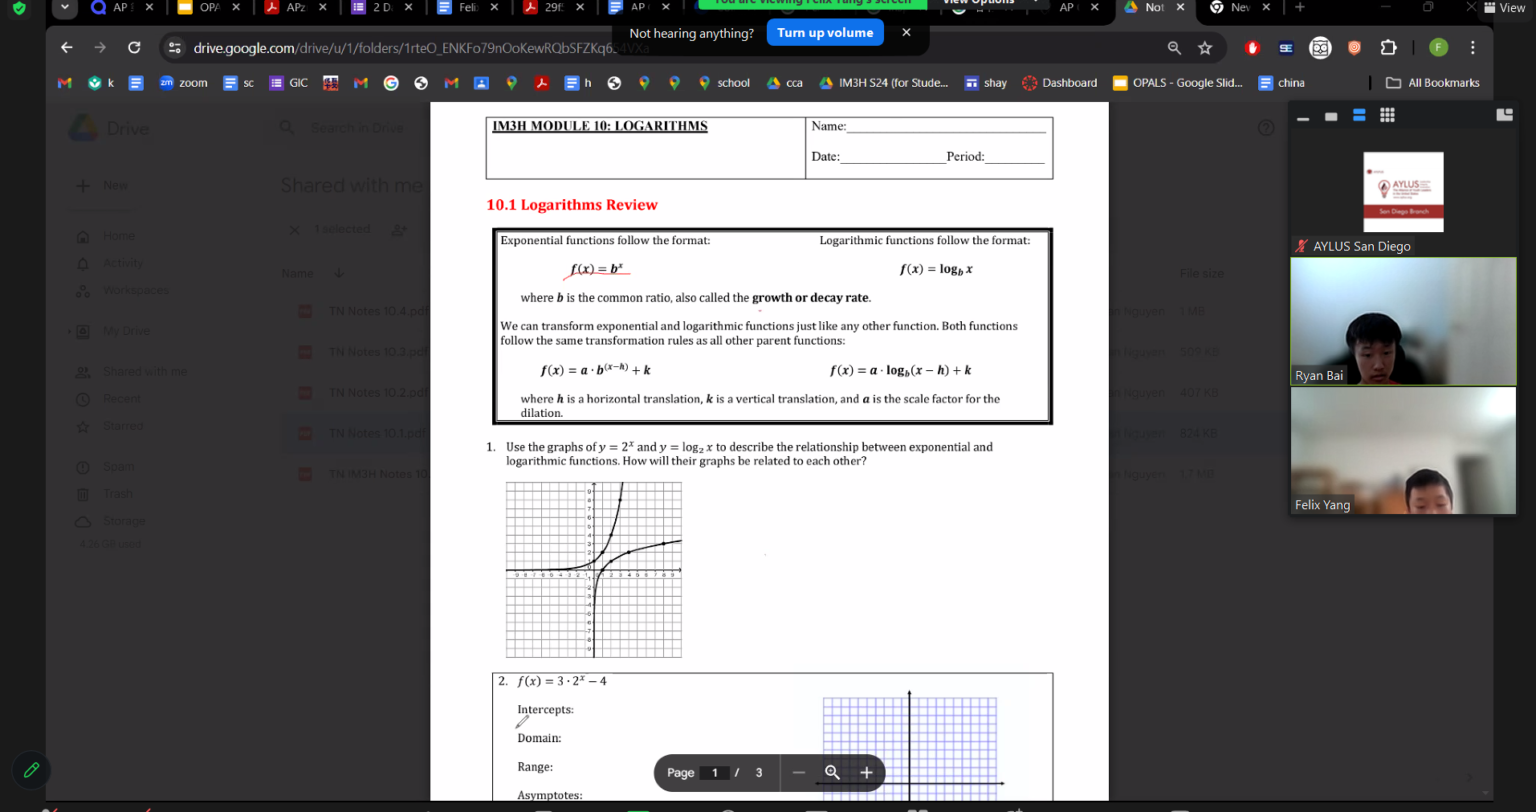The image size is (1536, 812).
Task: Switch Zoom panel to stacked thumbnail view
Action: 1359,116
